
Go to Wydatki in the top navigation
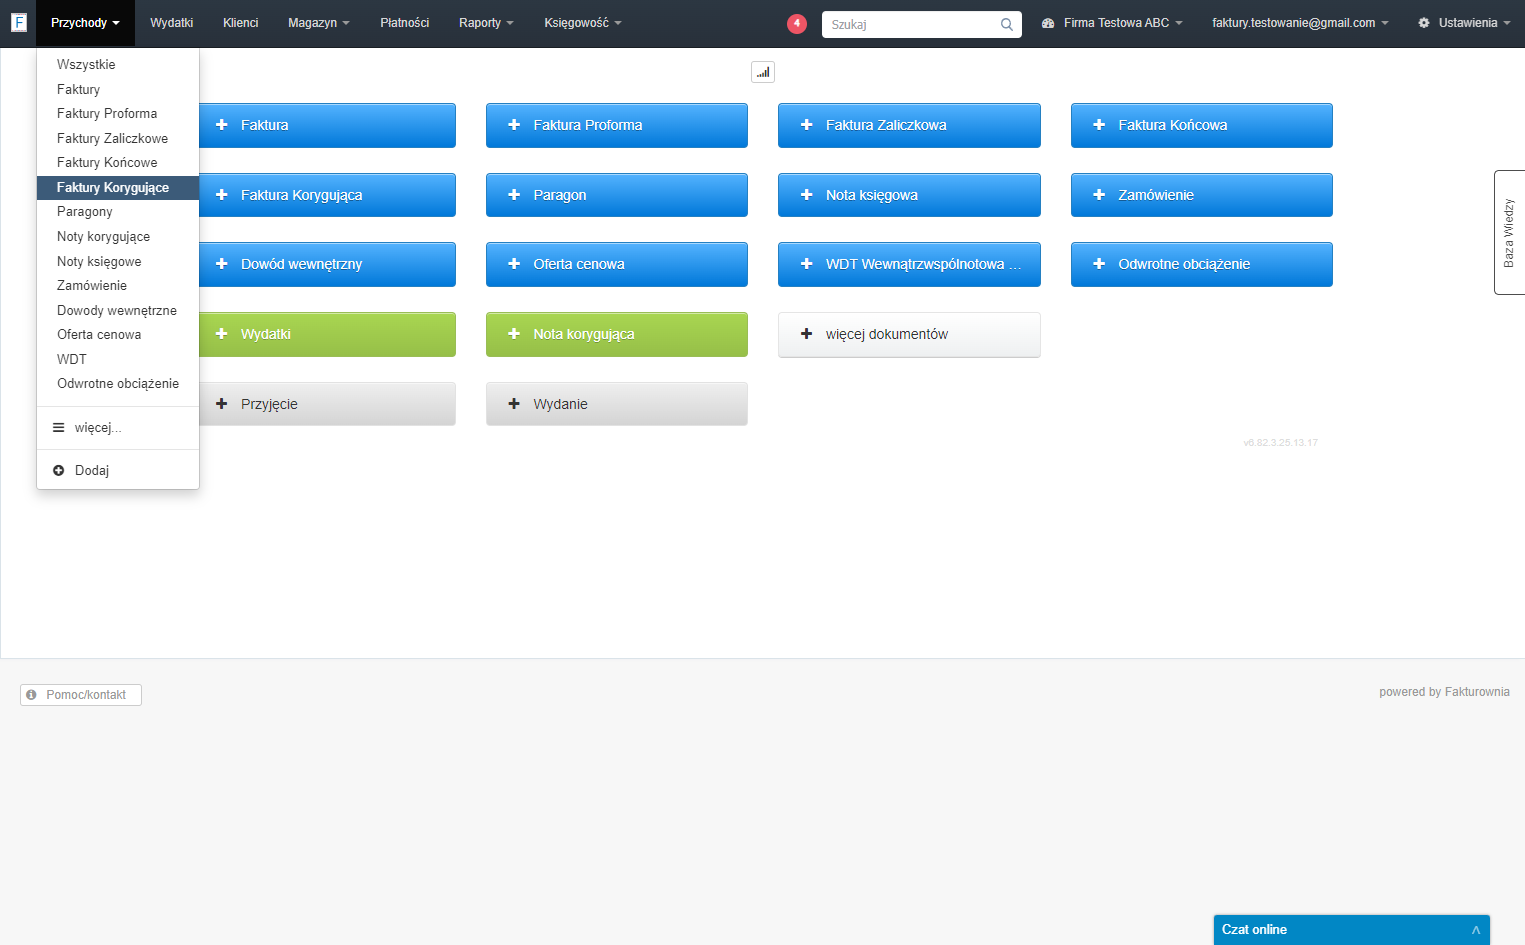click(x=172, y=23)
